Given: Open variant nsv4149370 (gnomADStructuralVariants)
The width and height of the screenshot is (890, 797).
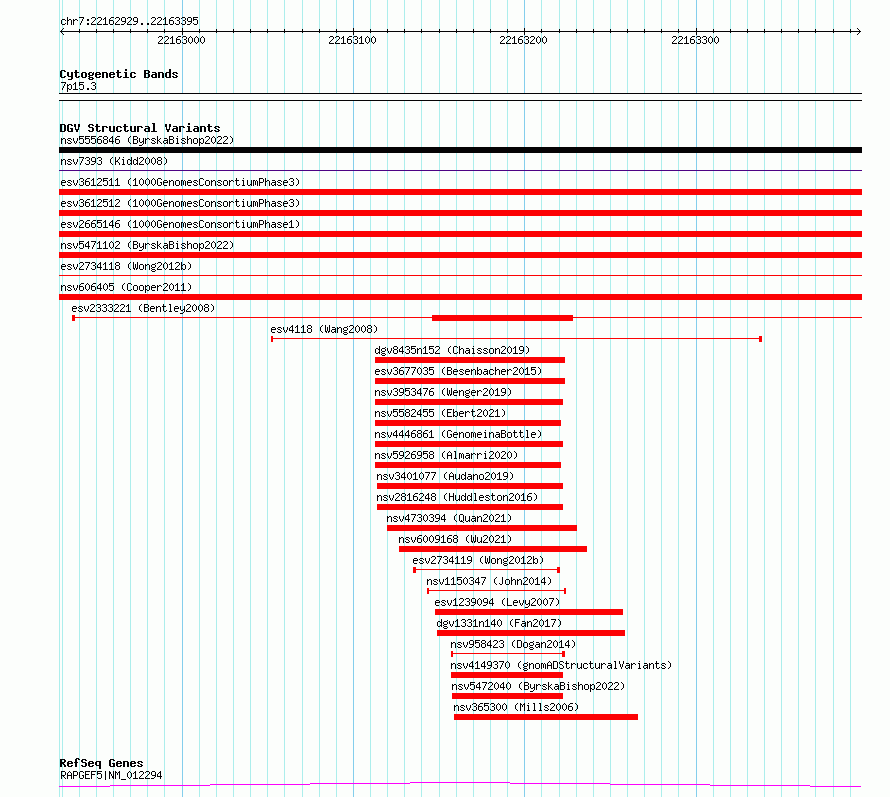Looking at the screenshot, I should (561, 665).
